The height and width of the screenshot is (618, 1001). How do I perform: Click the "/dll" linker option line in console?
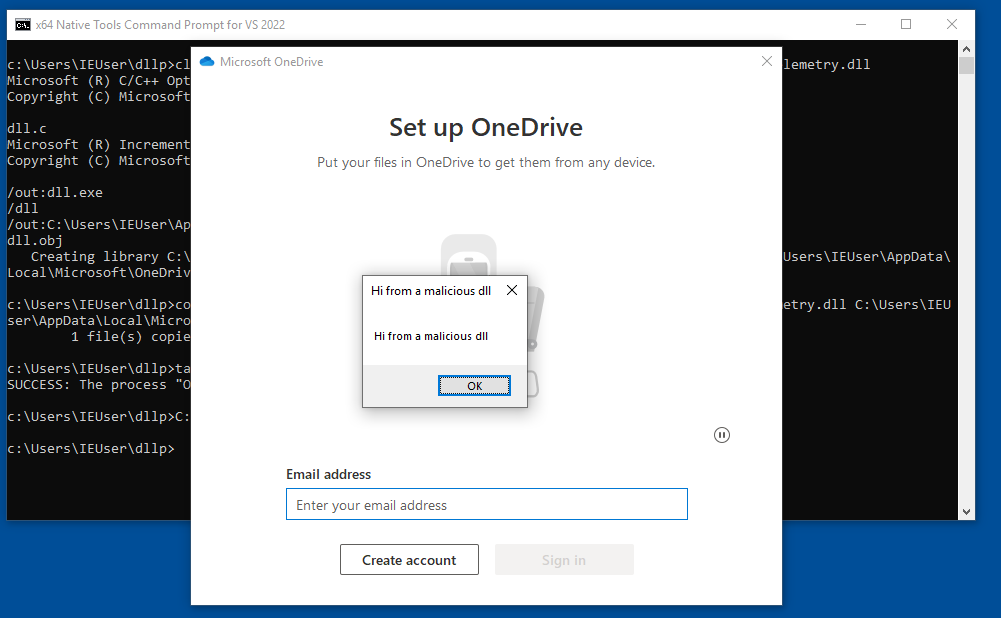[22, 208]
